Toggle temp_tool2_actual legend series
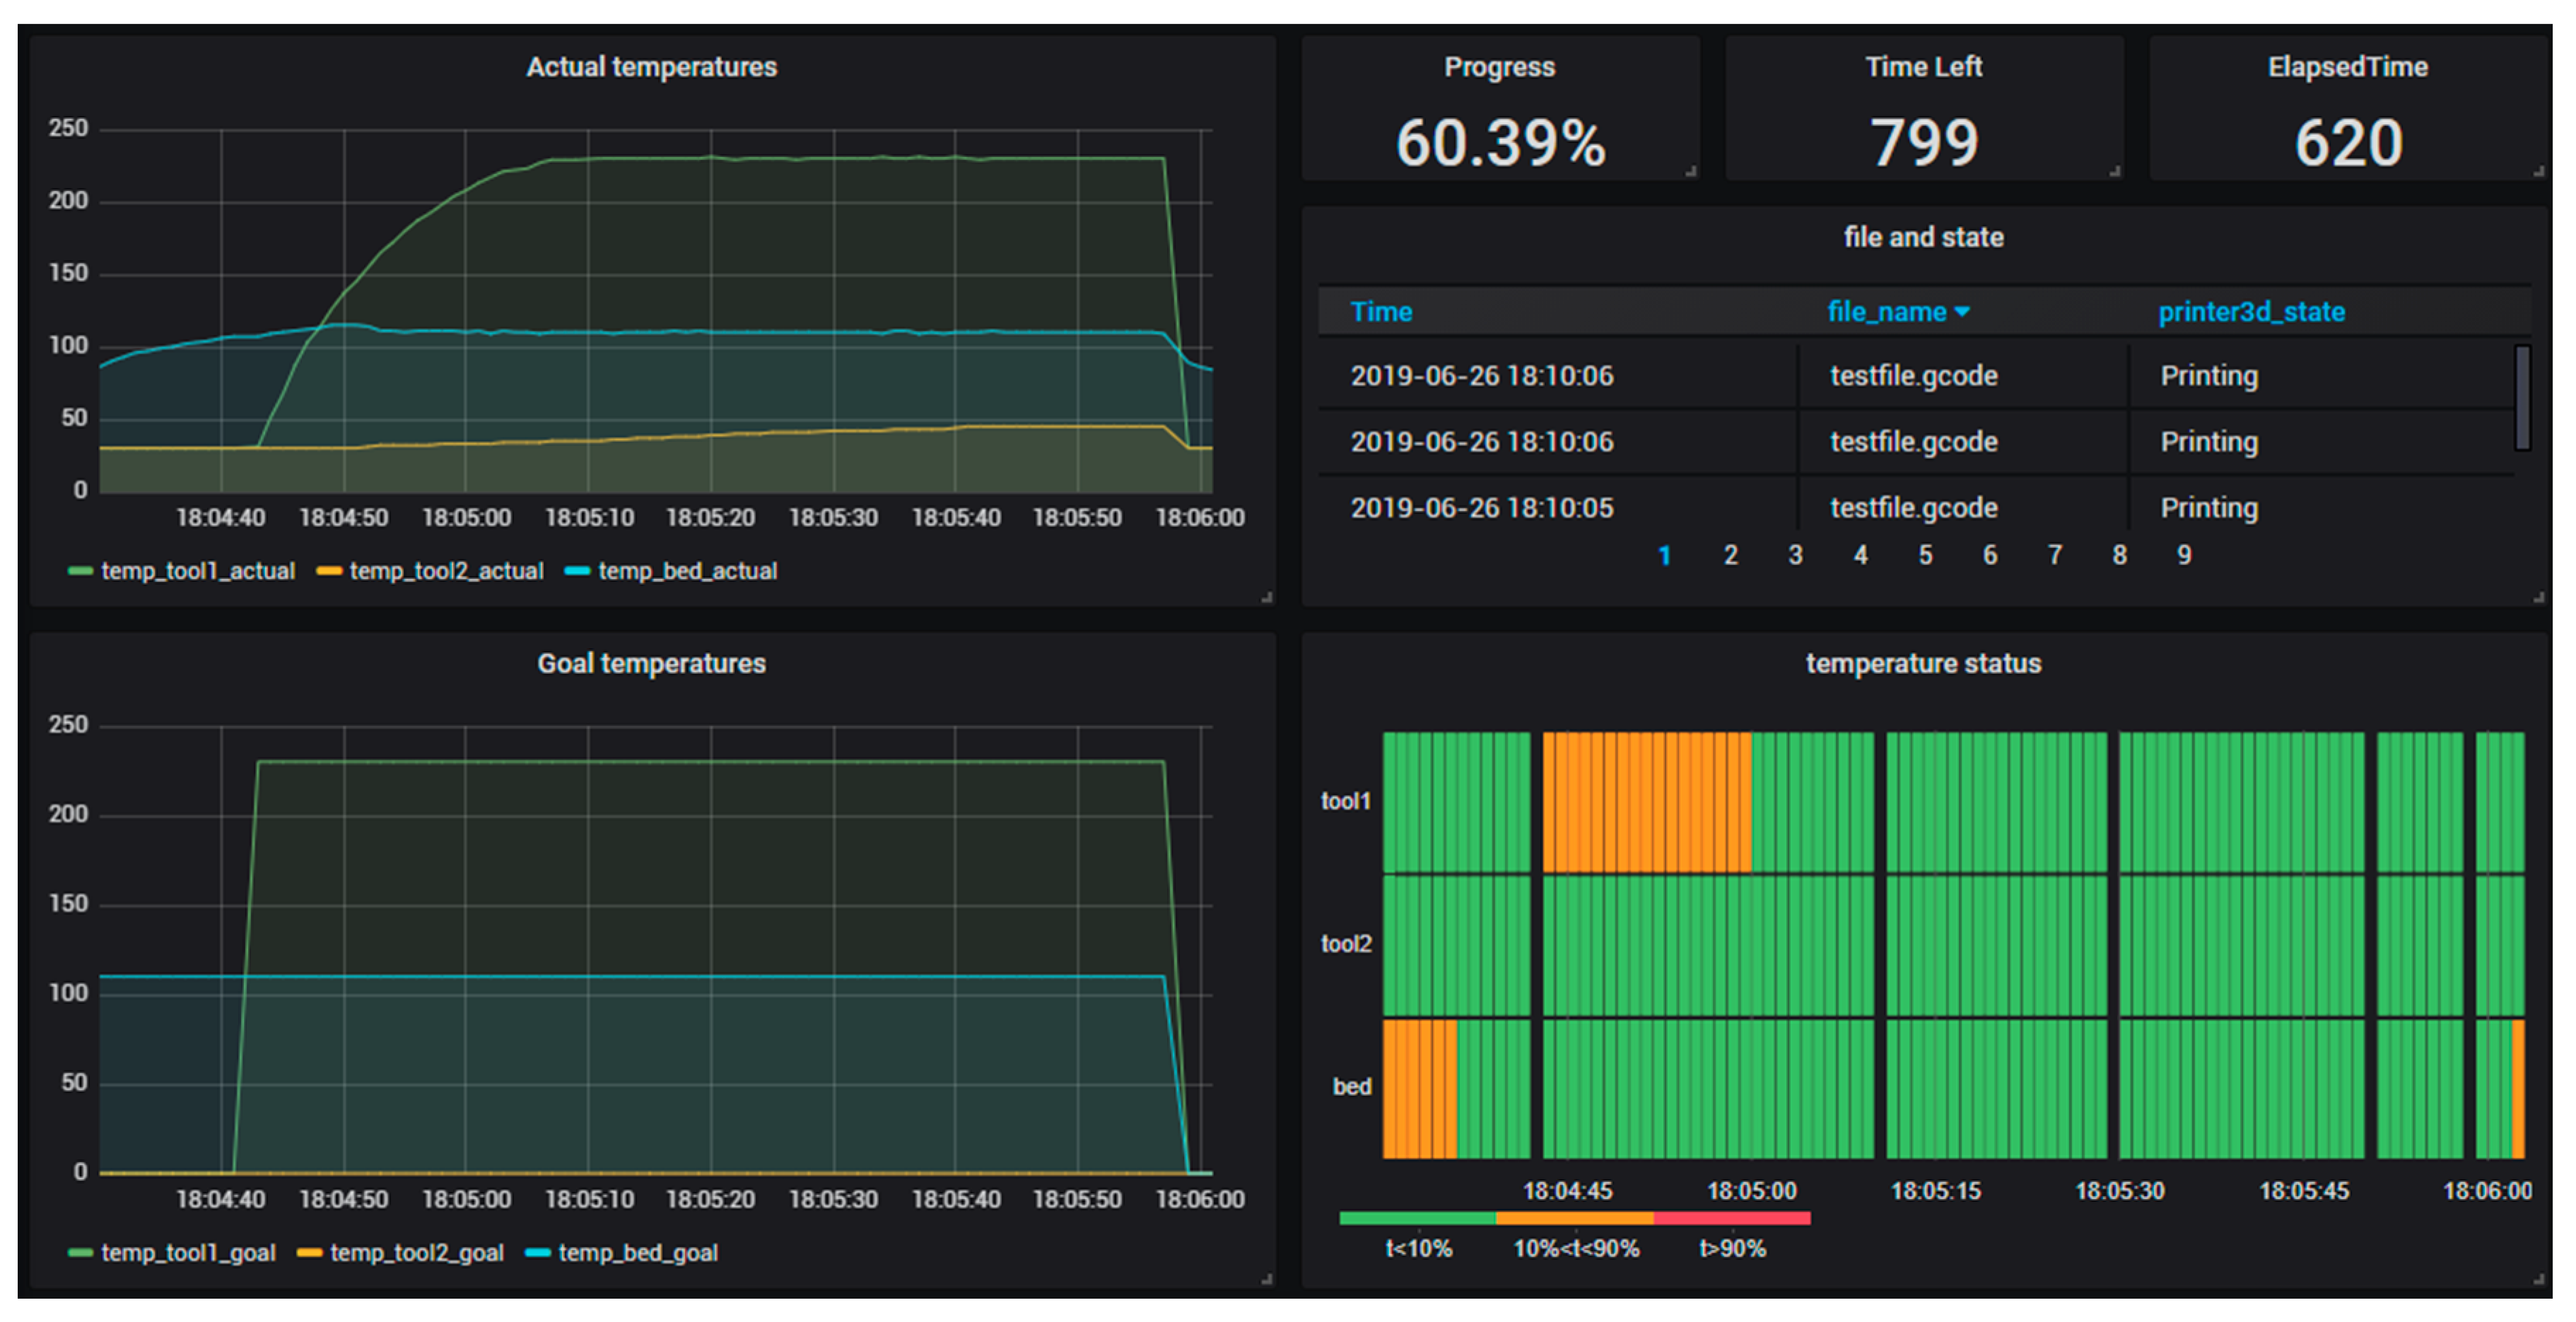 (446, 571)
